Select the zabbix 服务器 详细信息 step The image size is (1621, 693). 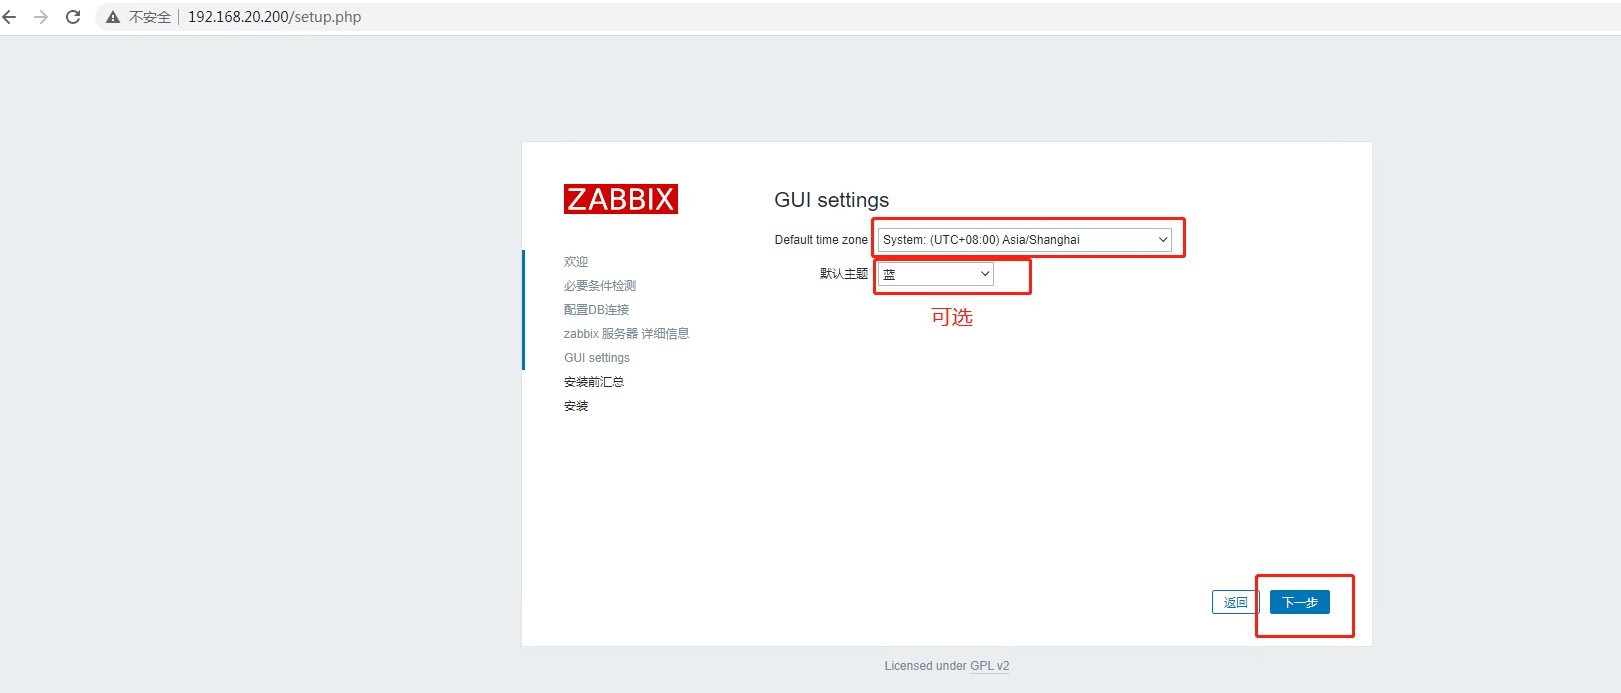(x=627, y=334)
